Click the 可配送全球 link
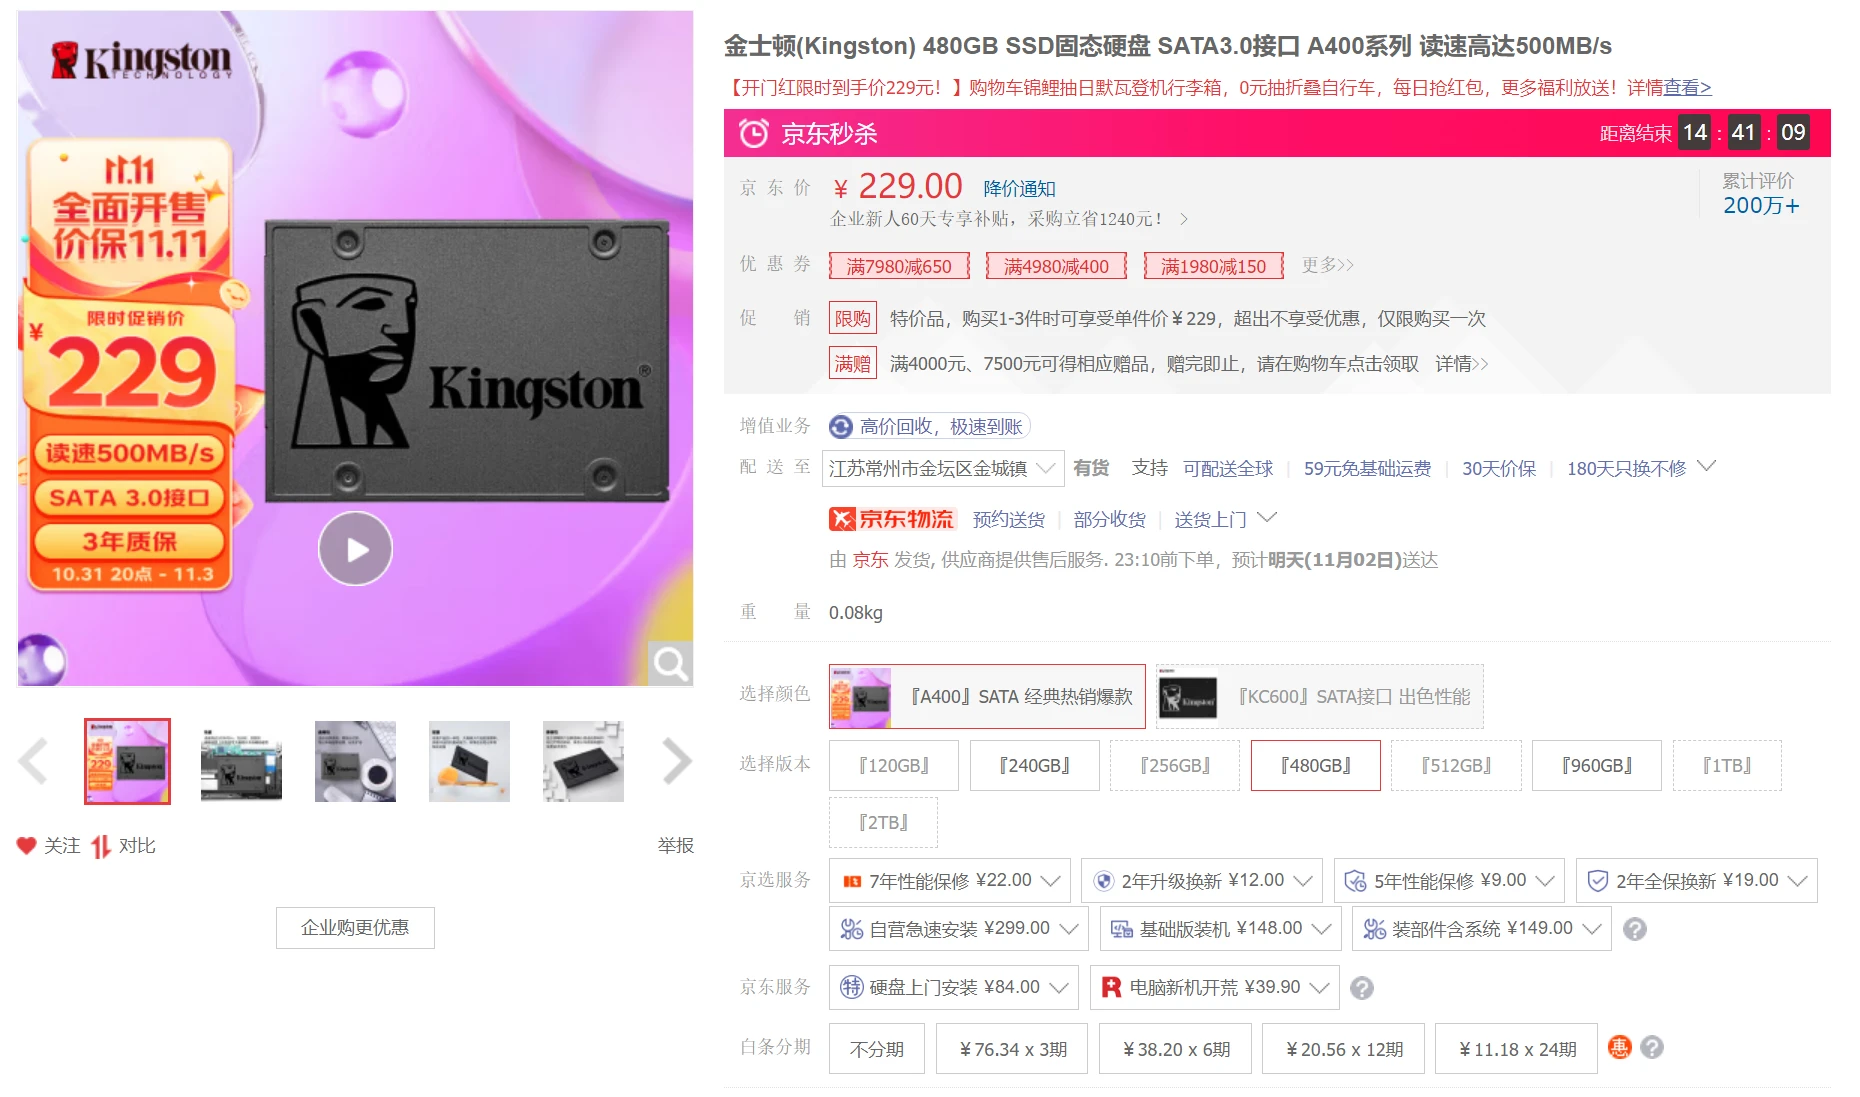1860x1097 pixels. [1228, 469]
